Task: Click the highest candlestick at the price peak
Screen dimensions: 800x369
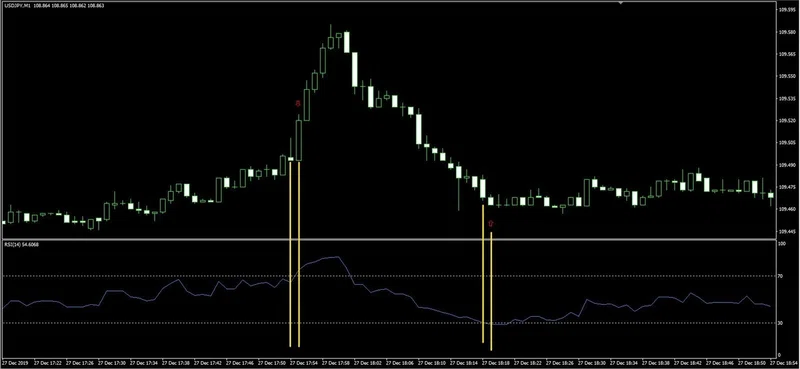Action: pos(331,38)
